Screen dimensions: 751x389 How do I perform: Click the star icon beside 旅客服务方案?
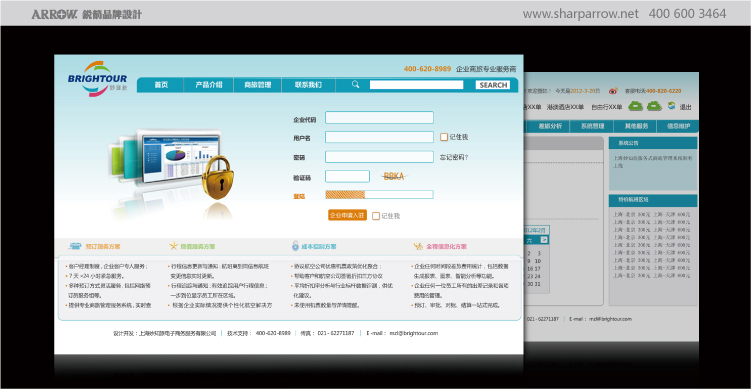coord(173,246)
